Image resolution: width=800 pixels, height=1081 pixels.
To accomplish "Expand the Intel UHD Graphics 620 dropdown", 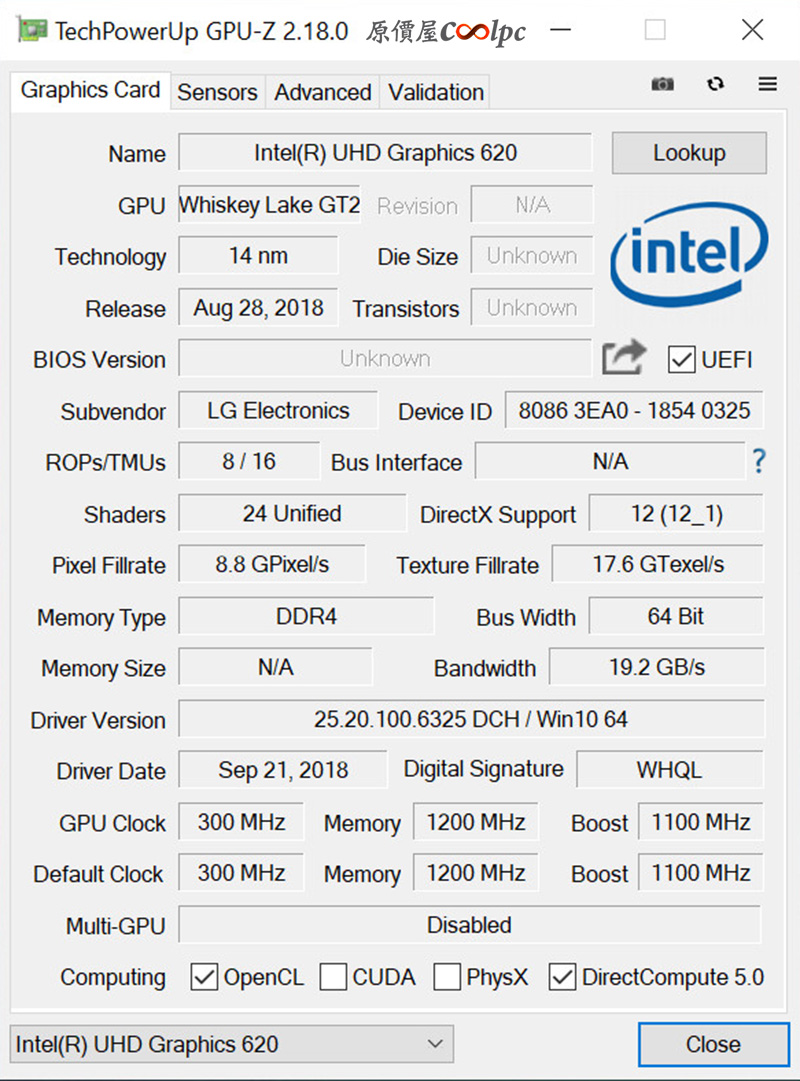I will [x=232, y=1044].
